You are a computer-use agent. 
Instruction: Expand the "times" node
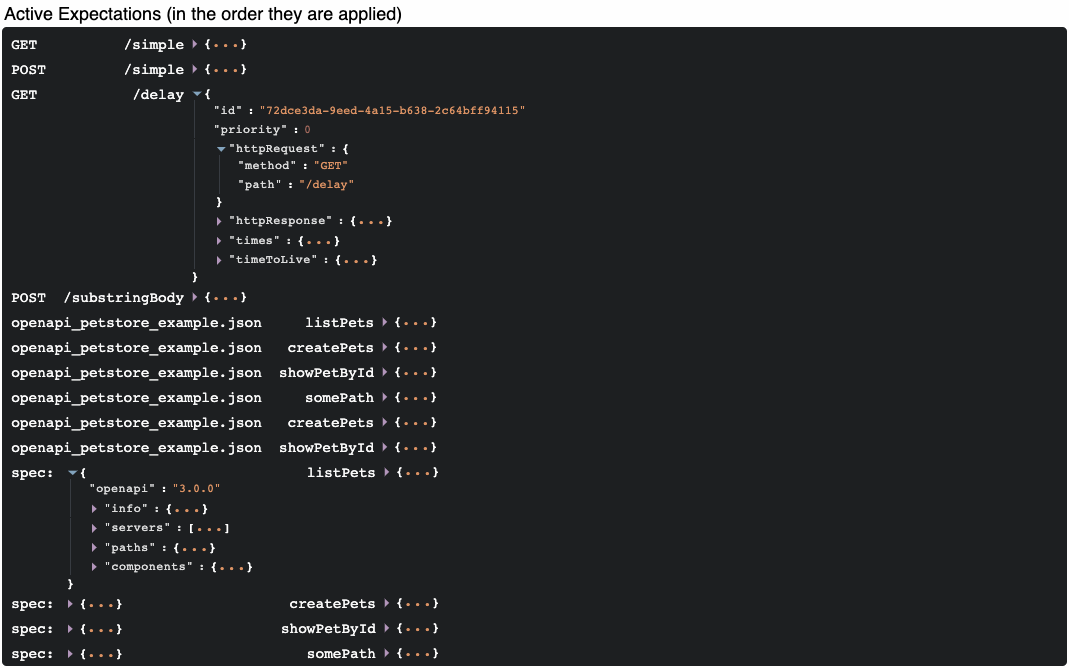tap(220, 241)
